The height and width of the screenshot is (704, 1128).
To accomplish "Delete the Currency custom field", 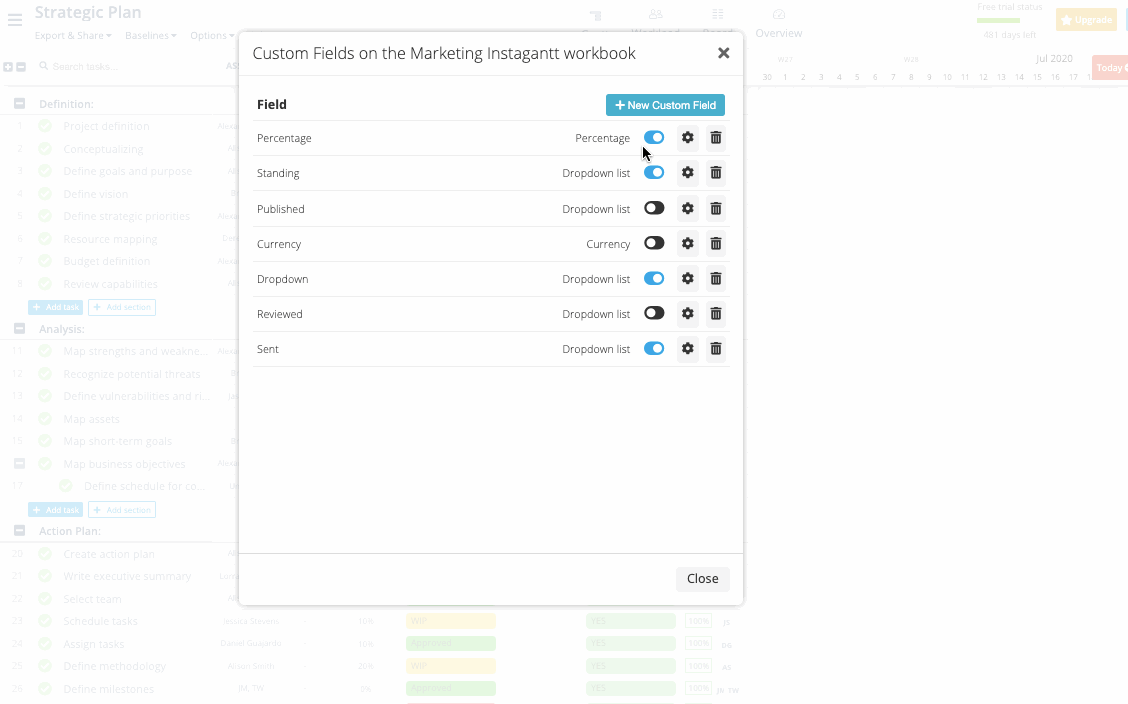I will (x=716, y=243).
